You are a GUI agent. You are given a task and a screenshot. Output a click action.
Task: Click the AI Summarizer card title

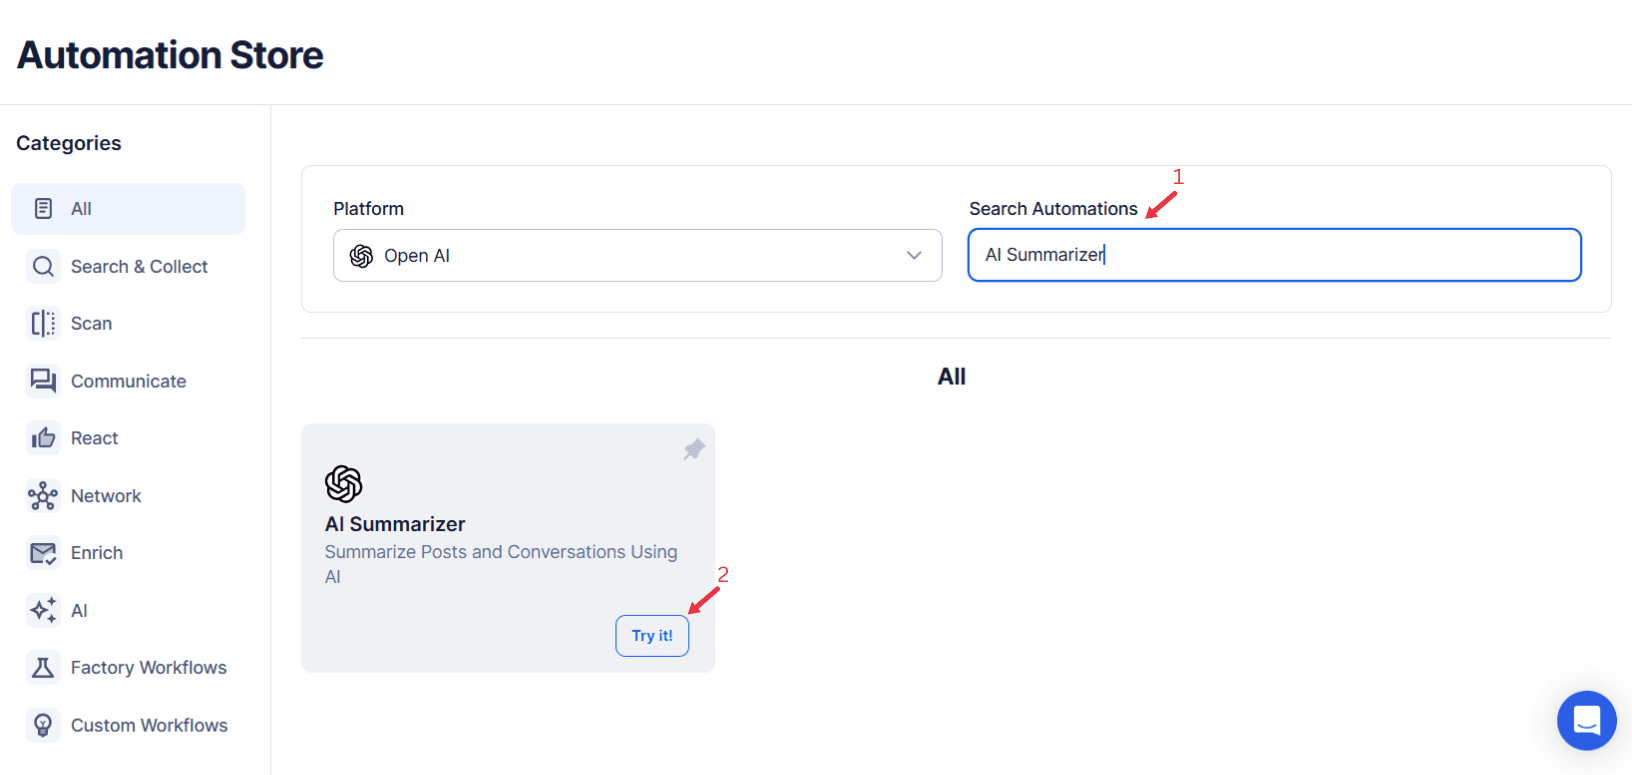tap(394, 523)
